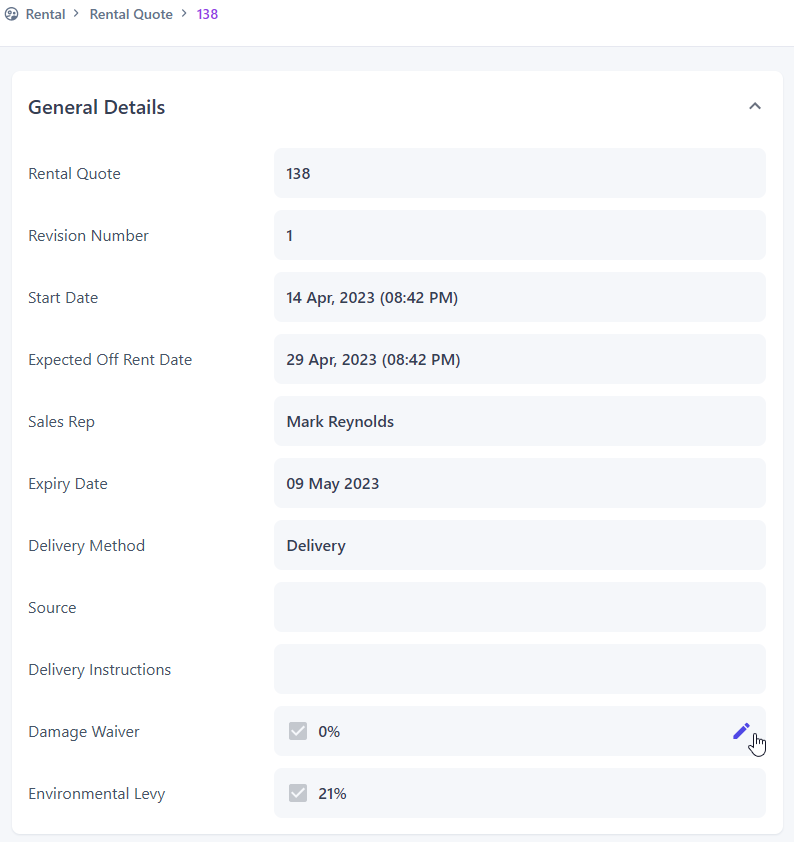Image resolution: width=794 pixels, height=842 pixels.
Task: Click the empty Delivery Instructions field
Action: click(x=519, y=669)
